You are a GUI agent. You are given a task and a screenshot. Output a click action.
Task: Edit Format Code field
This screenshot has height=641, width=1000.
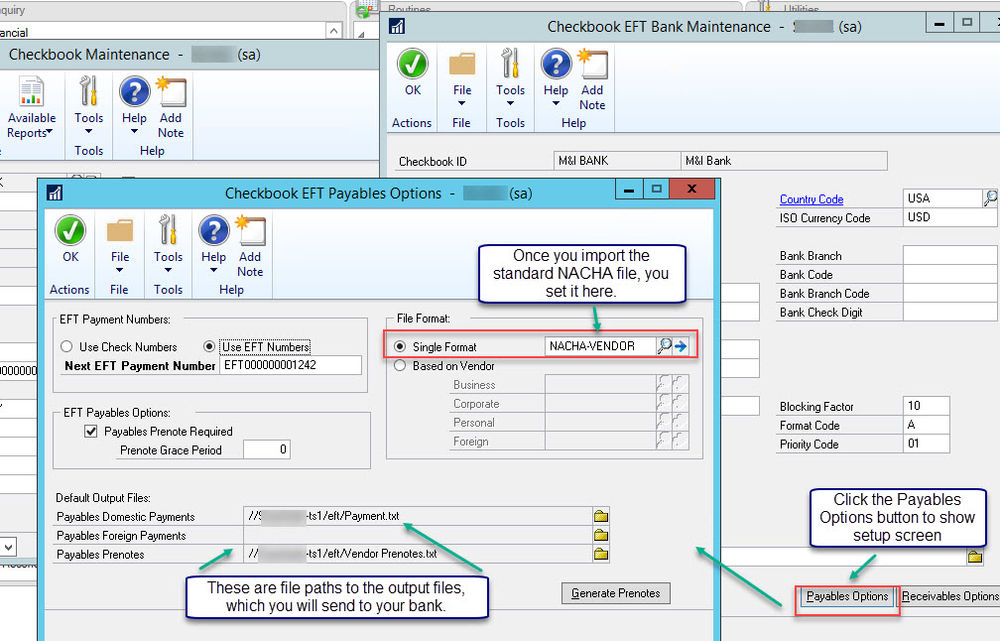(926, 425)
